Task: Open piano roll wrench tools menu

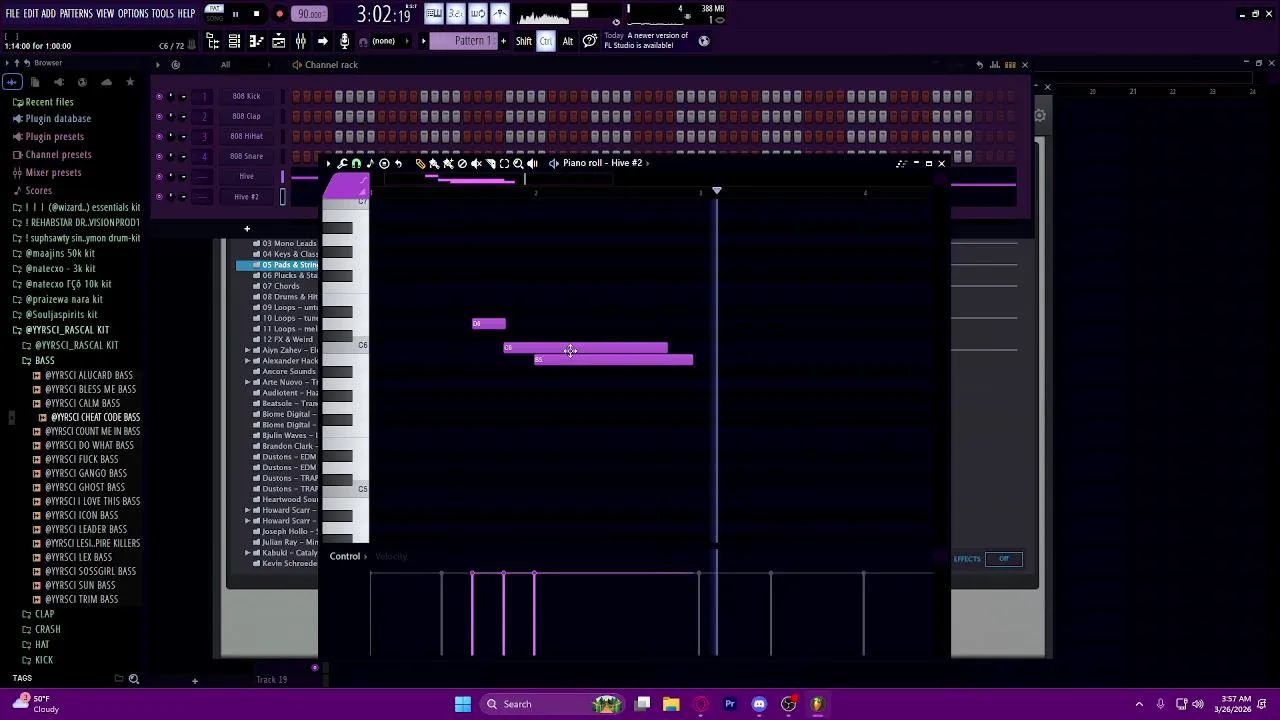Action: click(342, 163)
